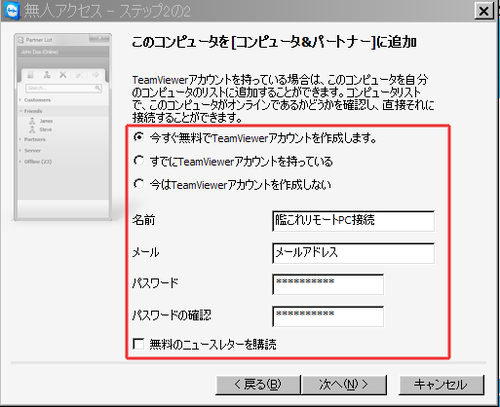Focus the パスワードの確認 input field
The height and width of the screenshot is (407, 500).
pos(328,316)
